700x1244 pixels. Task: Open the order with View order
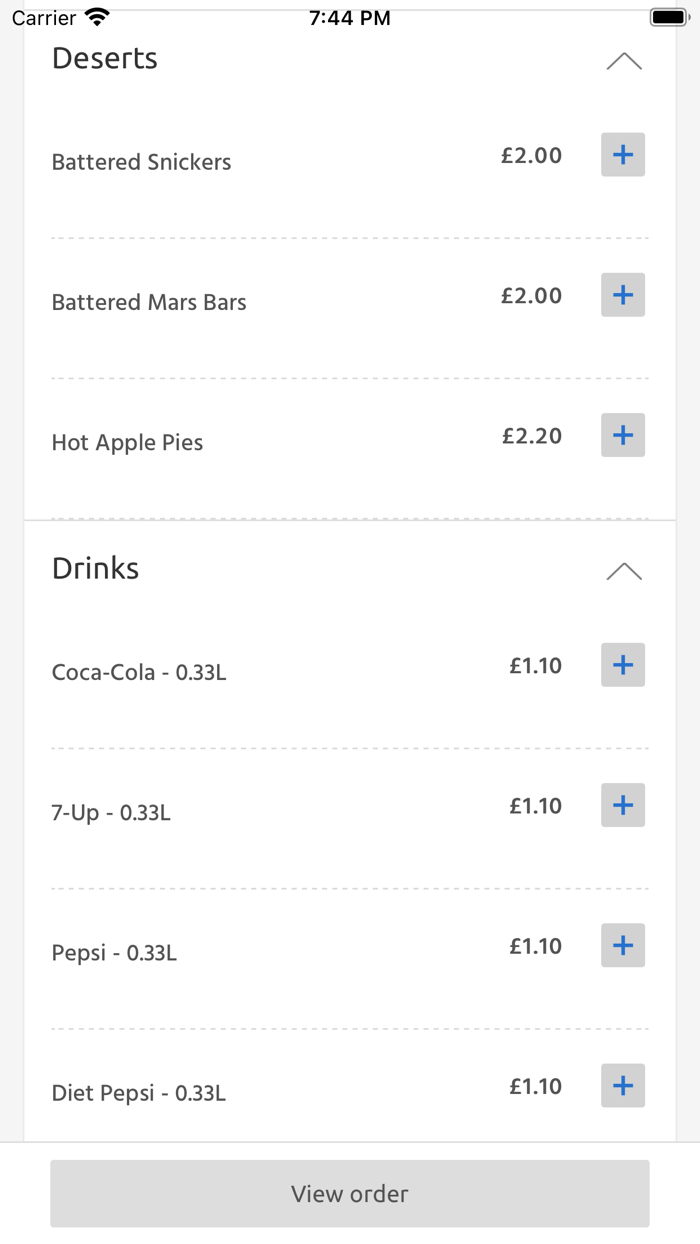349,1193
